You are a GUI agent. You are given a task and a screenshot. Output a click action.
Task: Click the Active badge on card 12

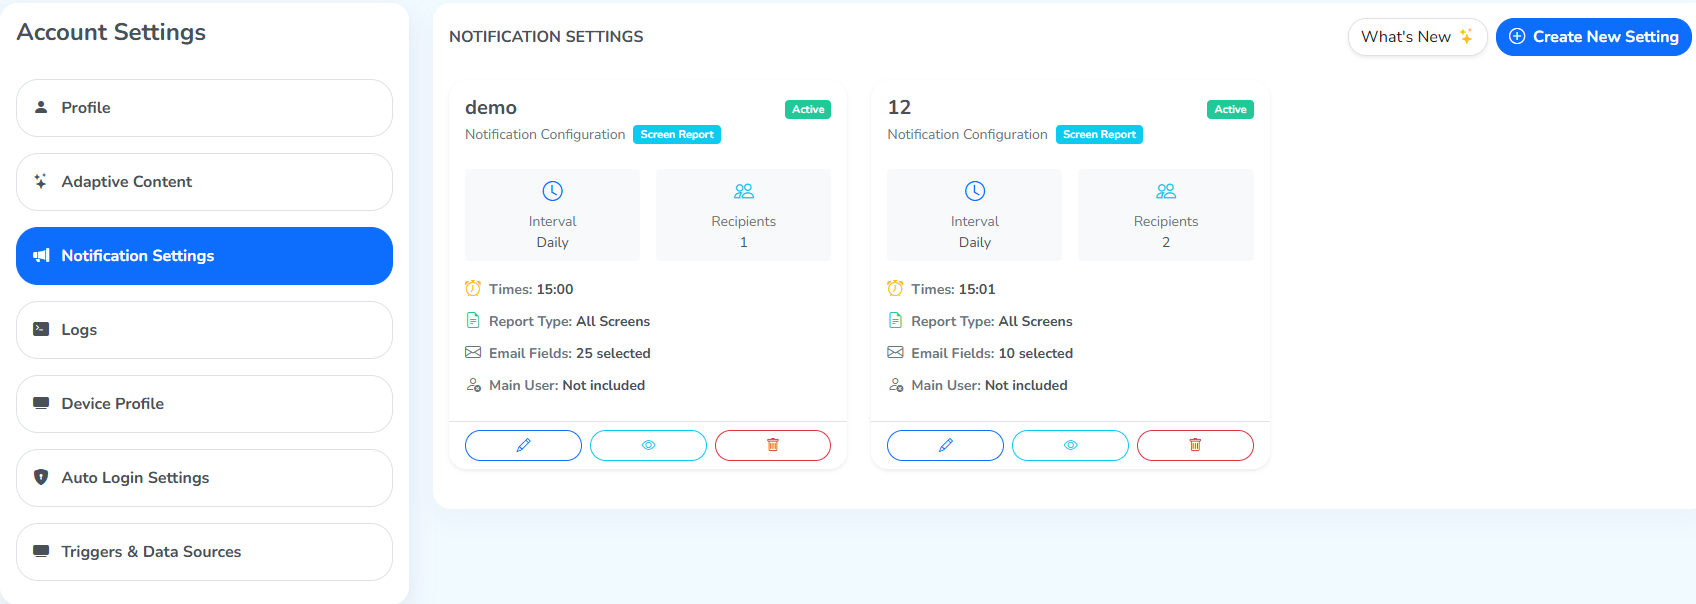click(x=1230, y=110)
